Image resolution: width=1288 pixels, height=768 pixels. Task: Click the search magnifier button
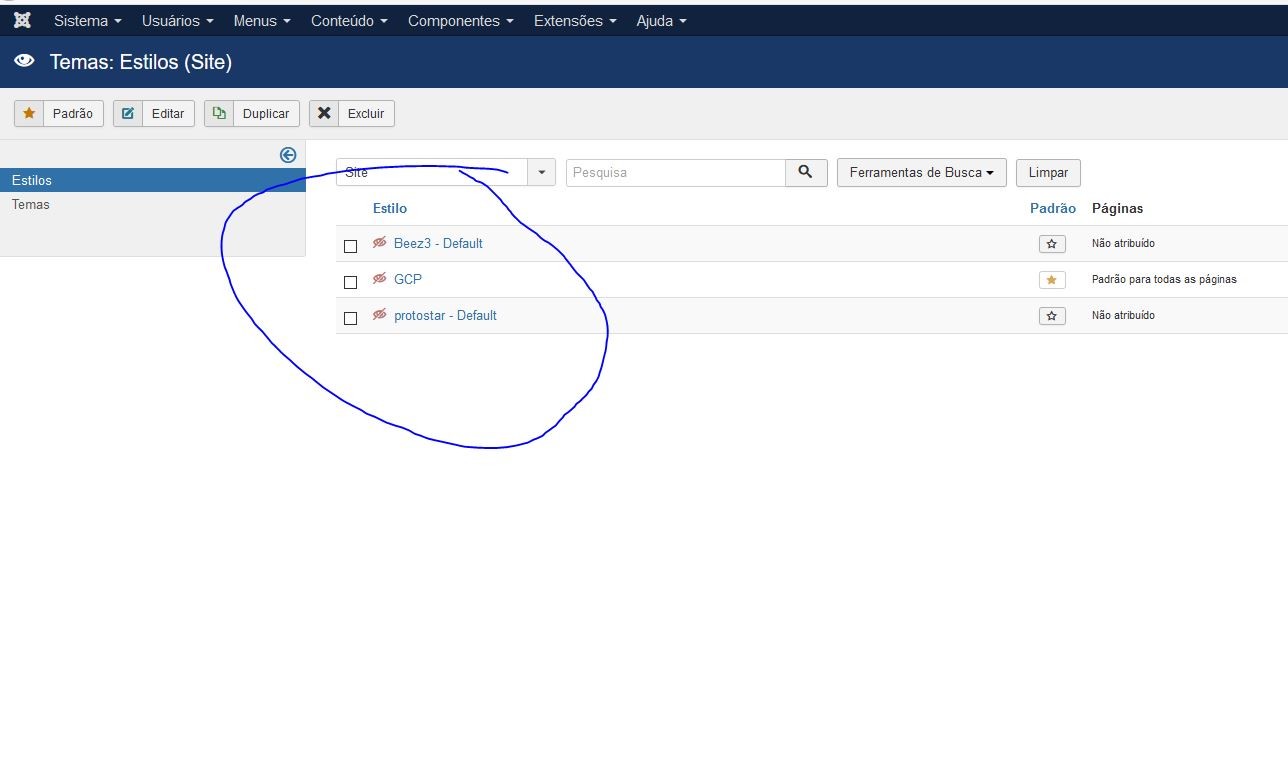point(806,172)
